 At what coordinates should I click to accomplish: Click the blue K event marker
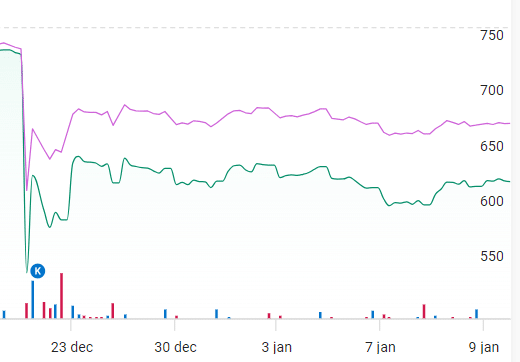coord(38,271)
